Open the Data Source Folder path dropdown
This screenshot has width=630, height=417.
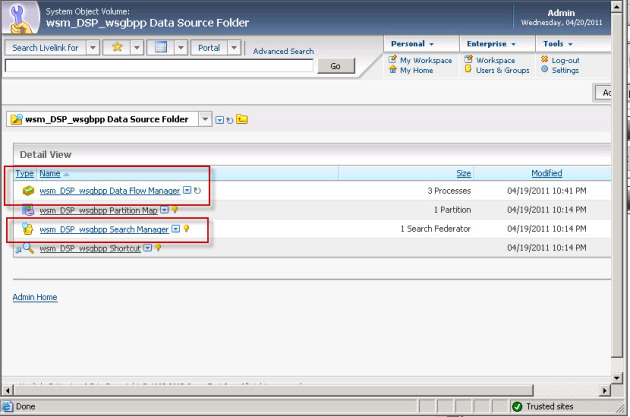coord(206,119)
